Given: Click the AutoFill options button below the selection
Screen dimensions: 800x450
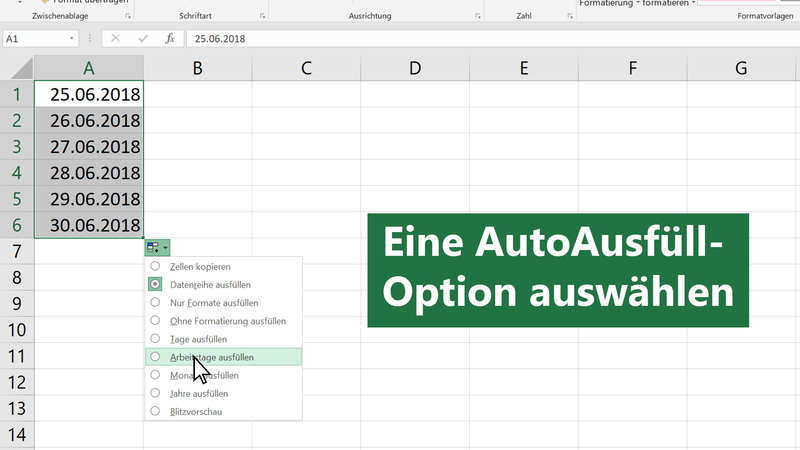Looking at the screenshot, I should pos(157,247).
